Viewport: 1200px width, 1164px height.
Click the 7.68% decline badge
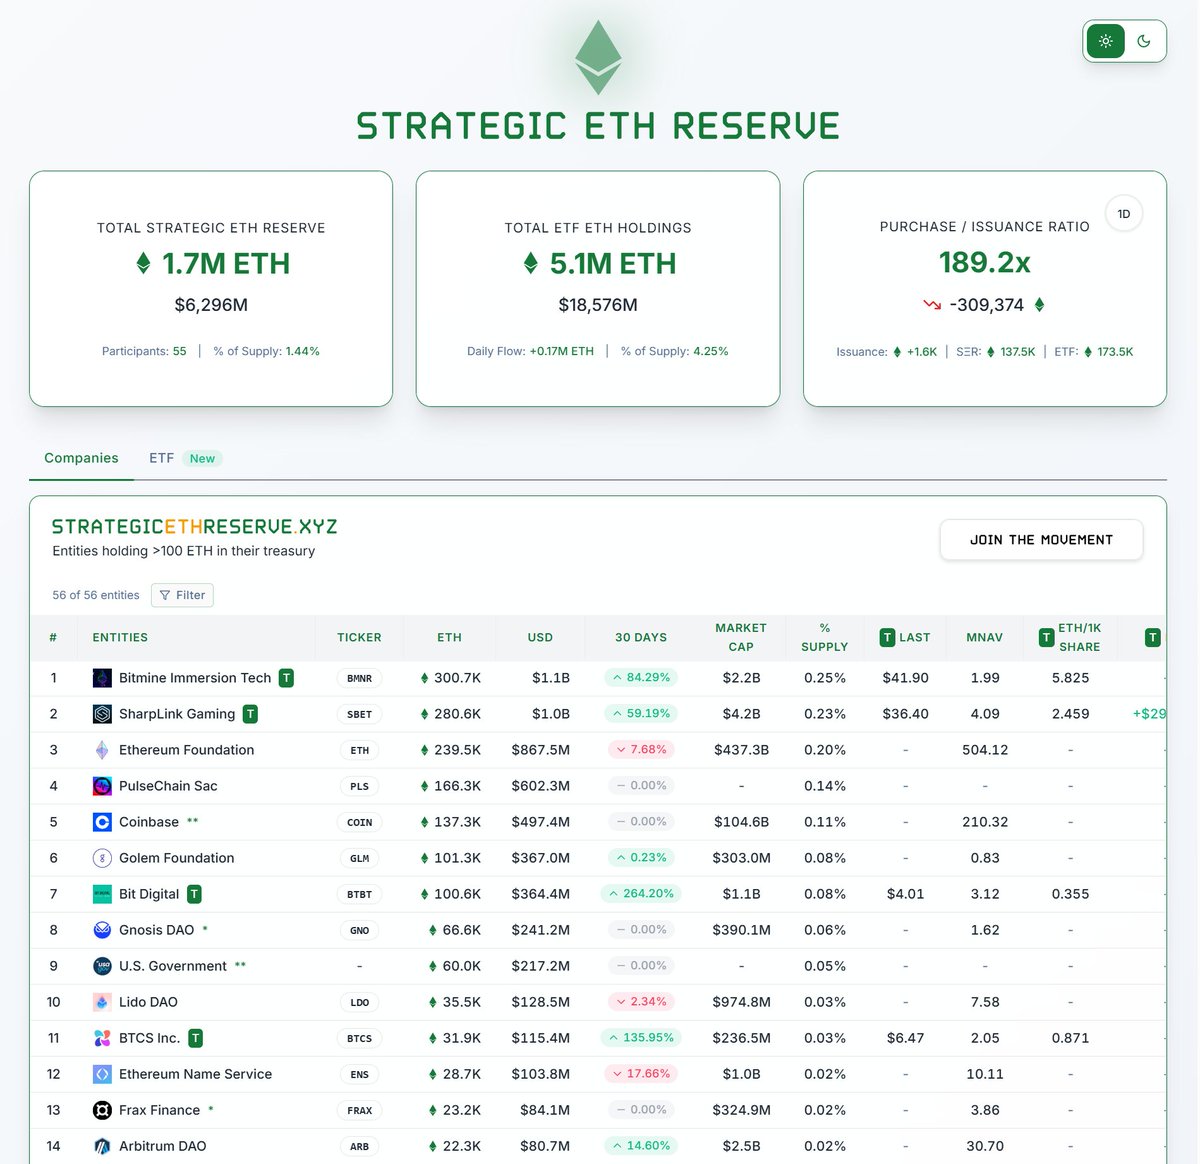[x=641, y=749]
